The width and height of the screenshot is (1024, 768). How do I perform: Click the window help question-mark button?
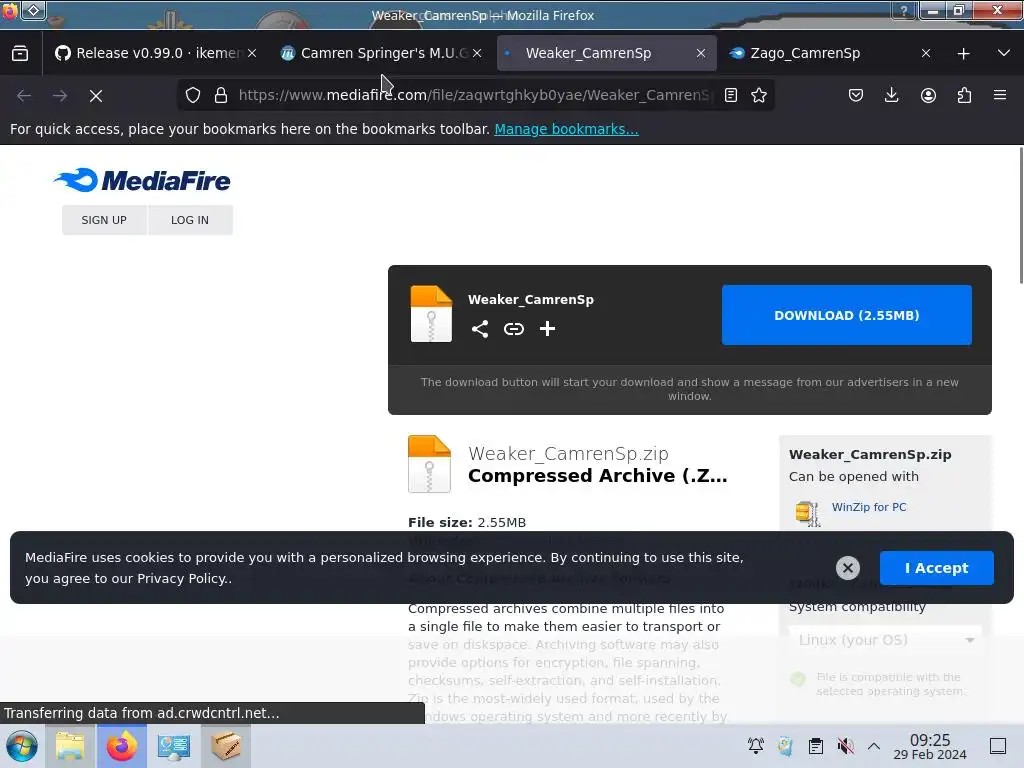[904, 10]
